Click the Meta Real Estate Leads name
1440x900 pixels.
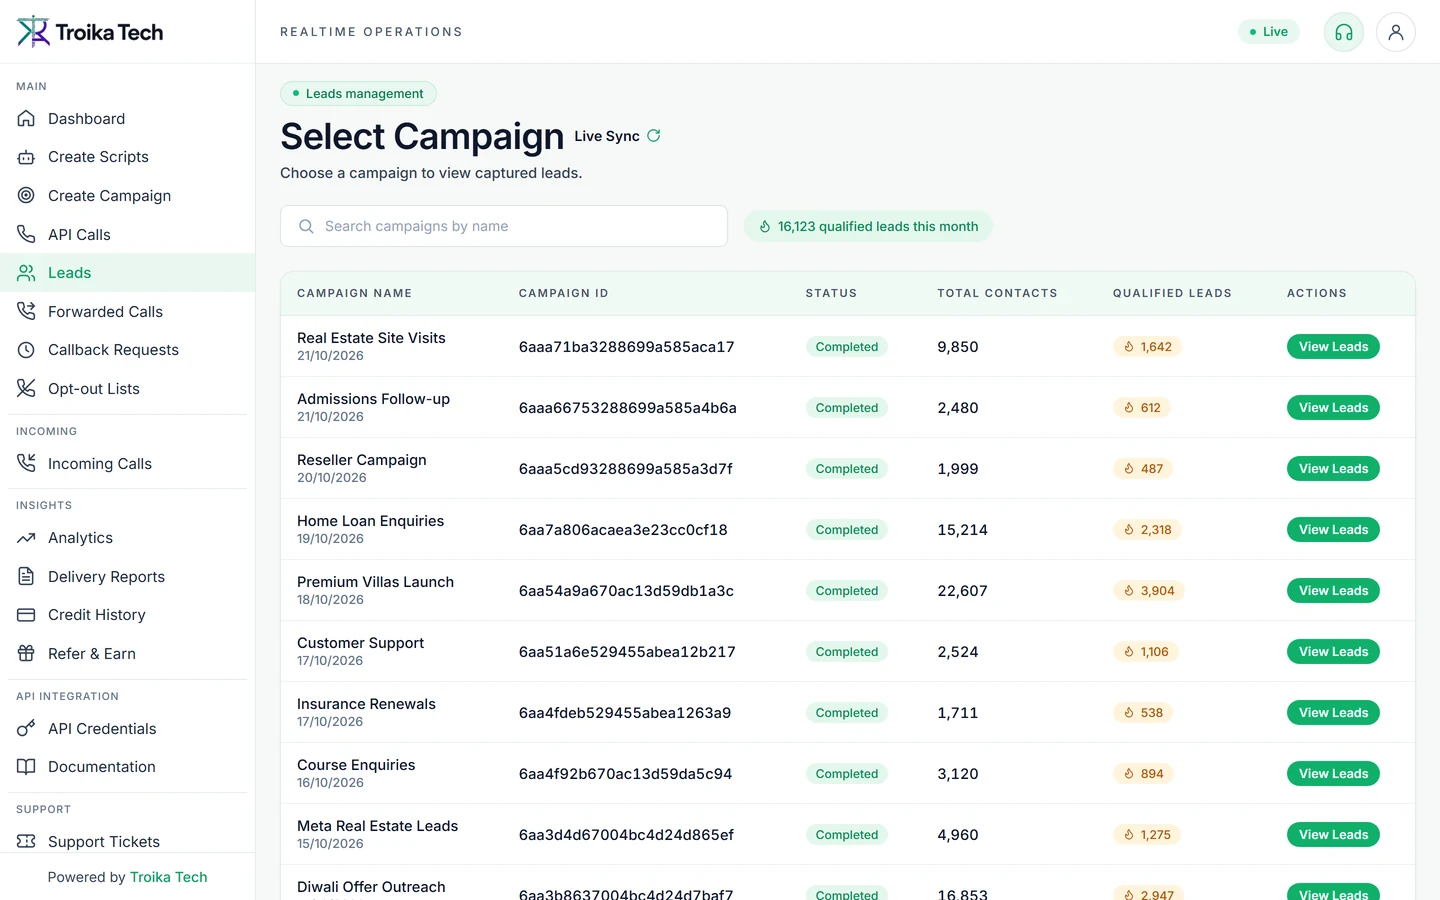click(377, 826)
